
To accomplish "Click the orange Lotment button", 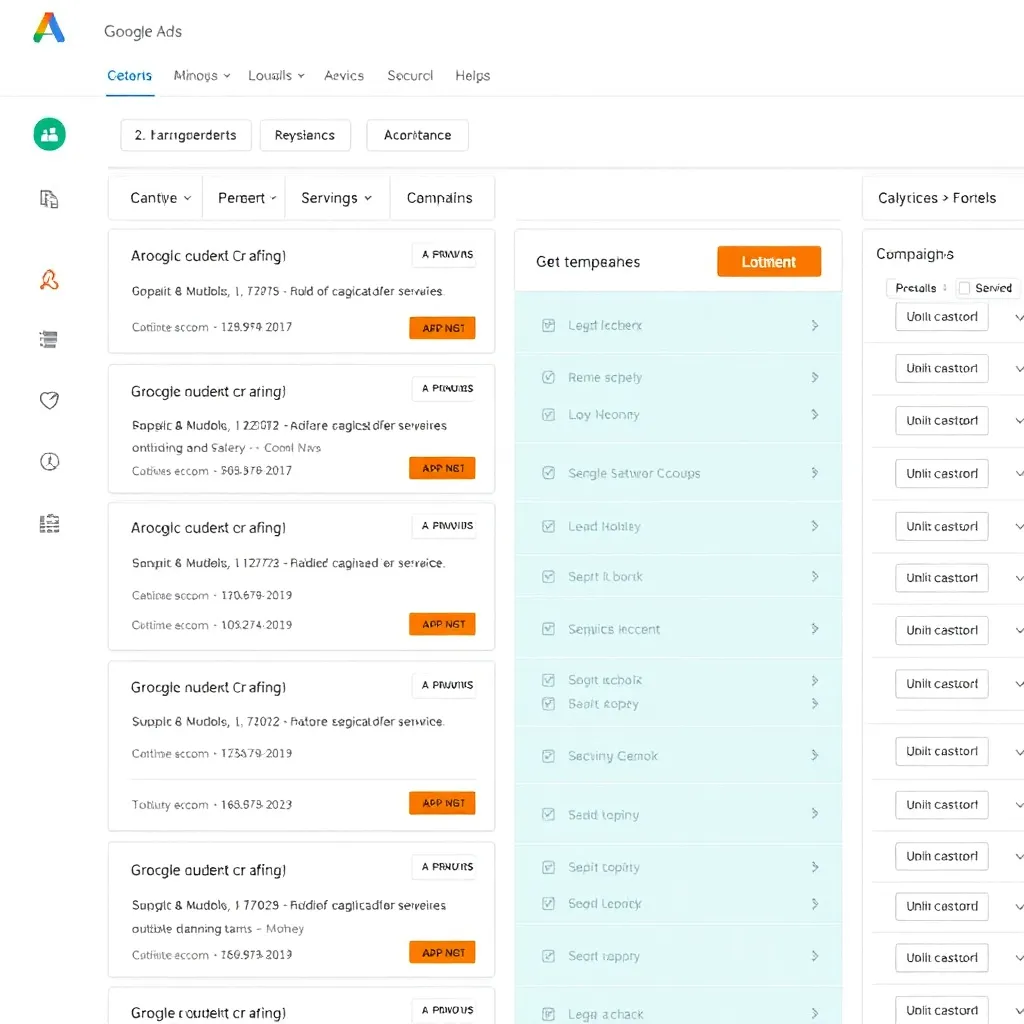I will pos(768,260).
